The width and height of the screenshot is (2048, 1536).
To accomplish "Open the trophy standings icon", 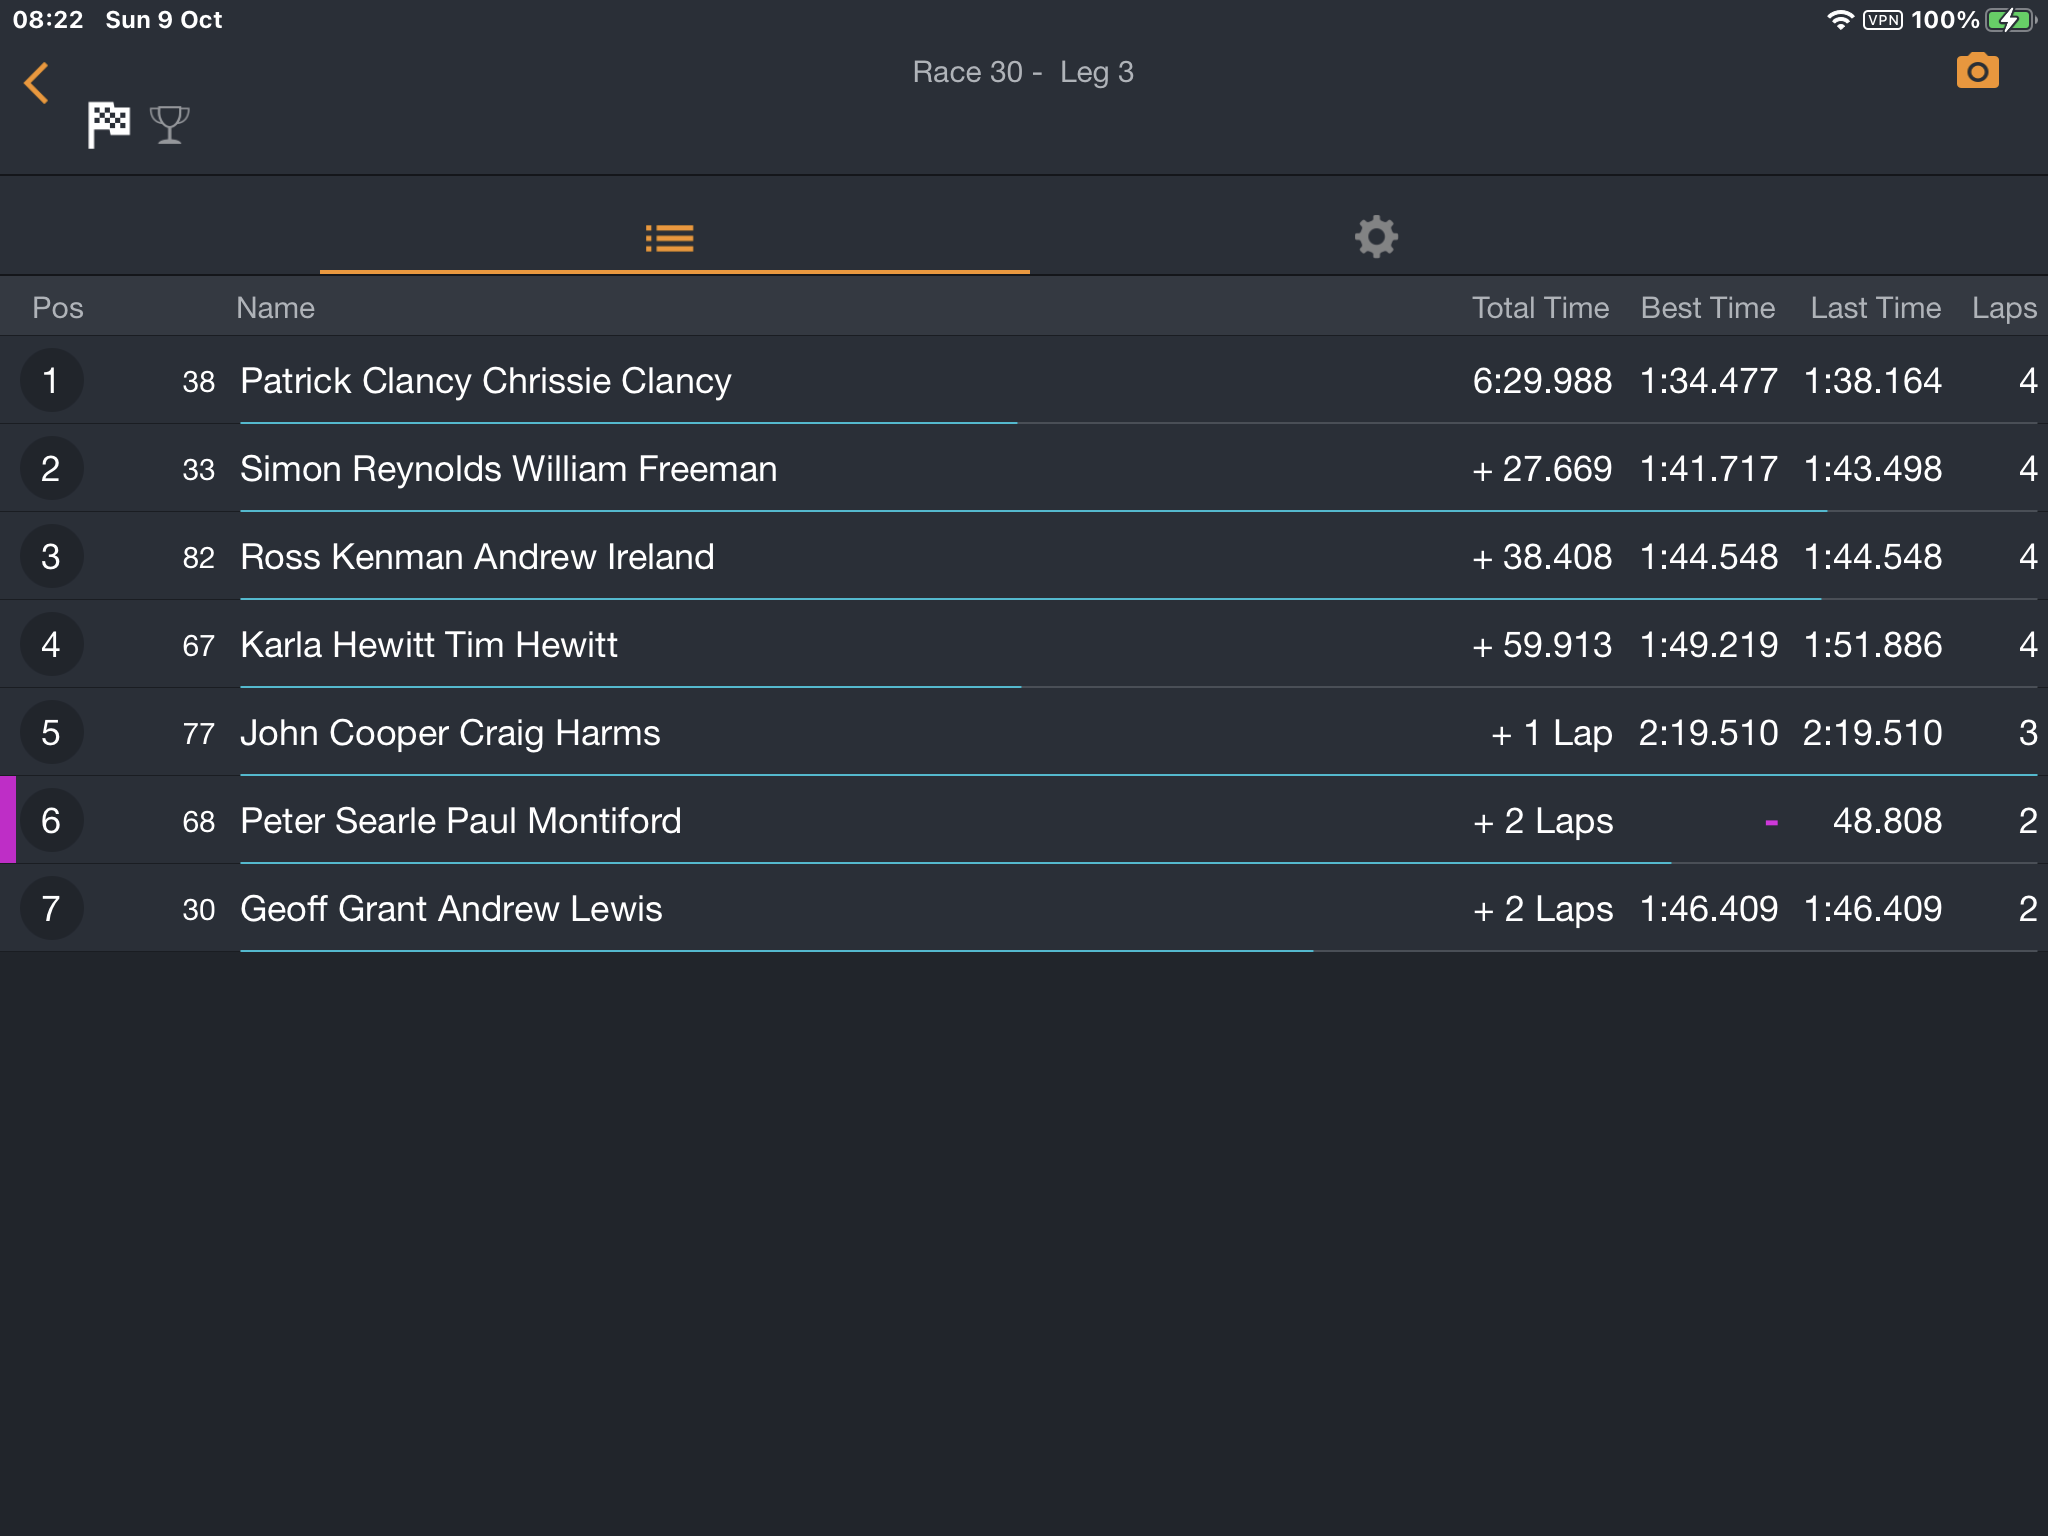I will pyautogui.click(x=169, y=125).
